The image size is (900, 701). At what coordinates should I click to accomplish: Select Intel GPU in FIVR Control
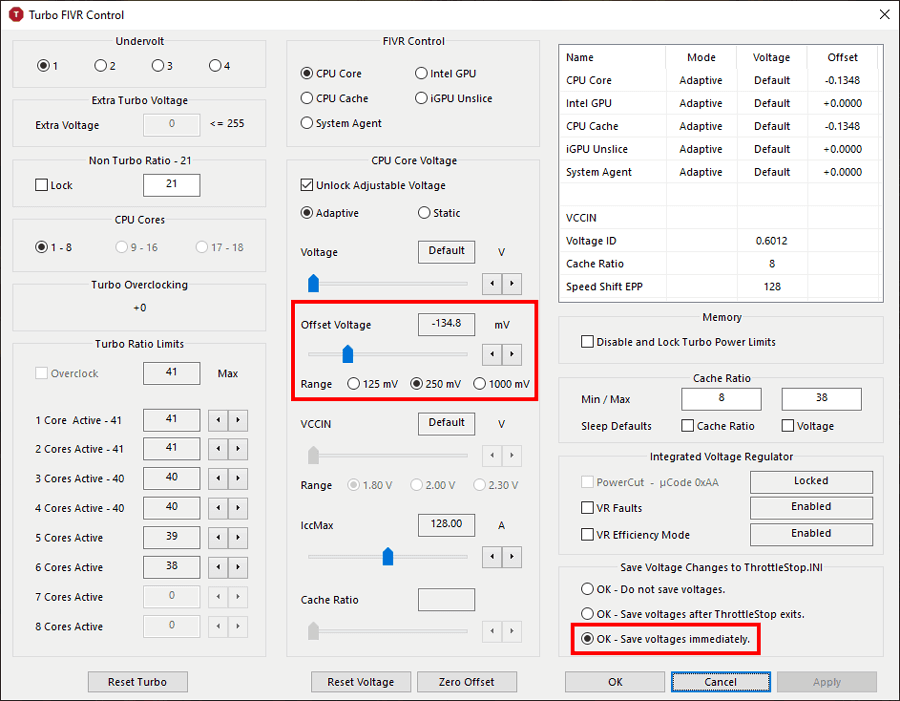click(x=445, y=73)
